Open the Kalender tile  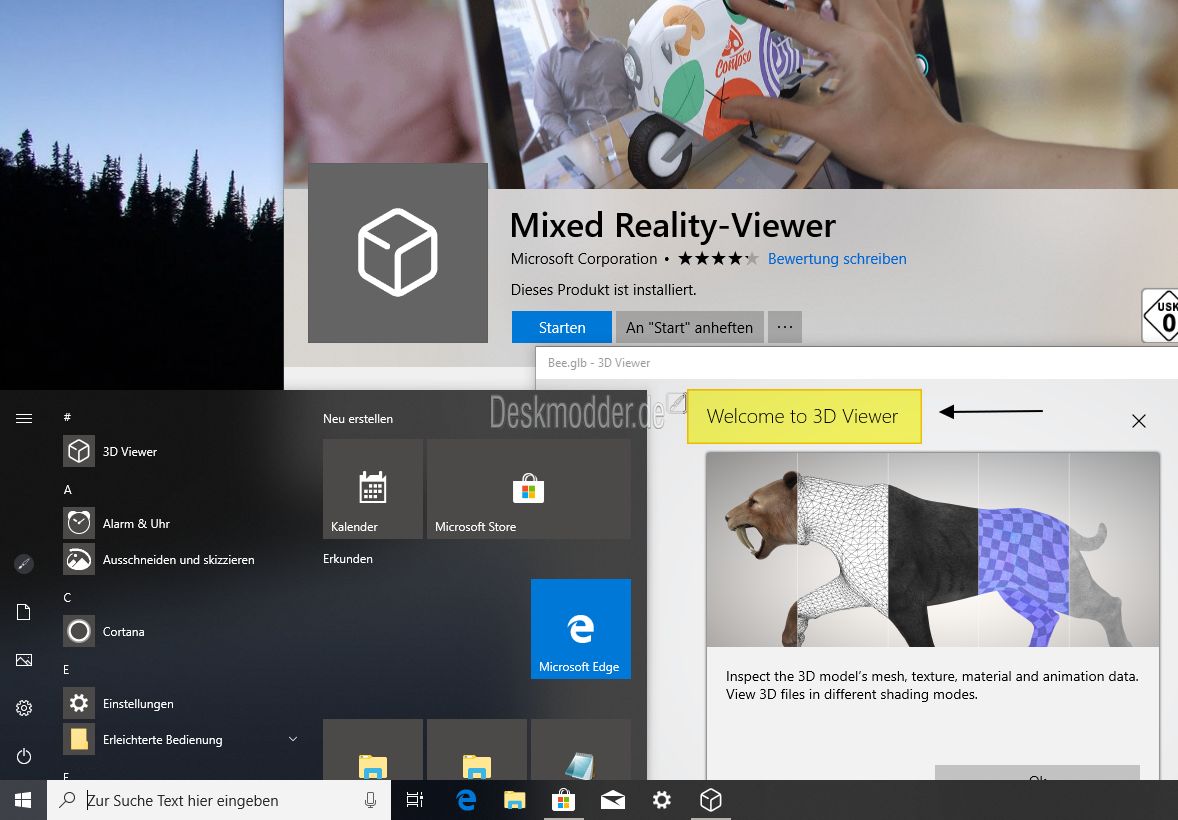(x=373, y=489)
